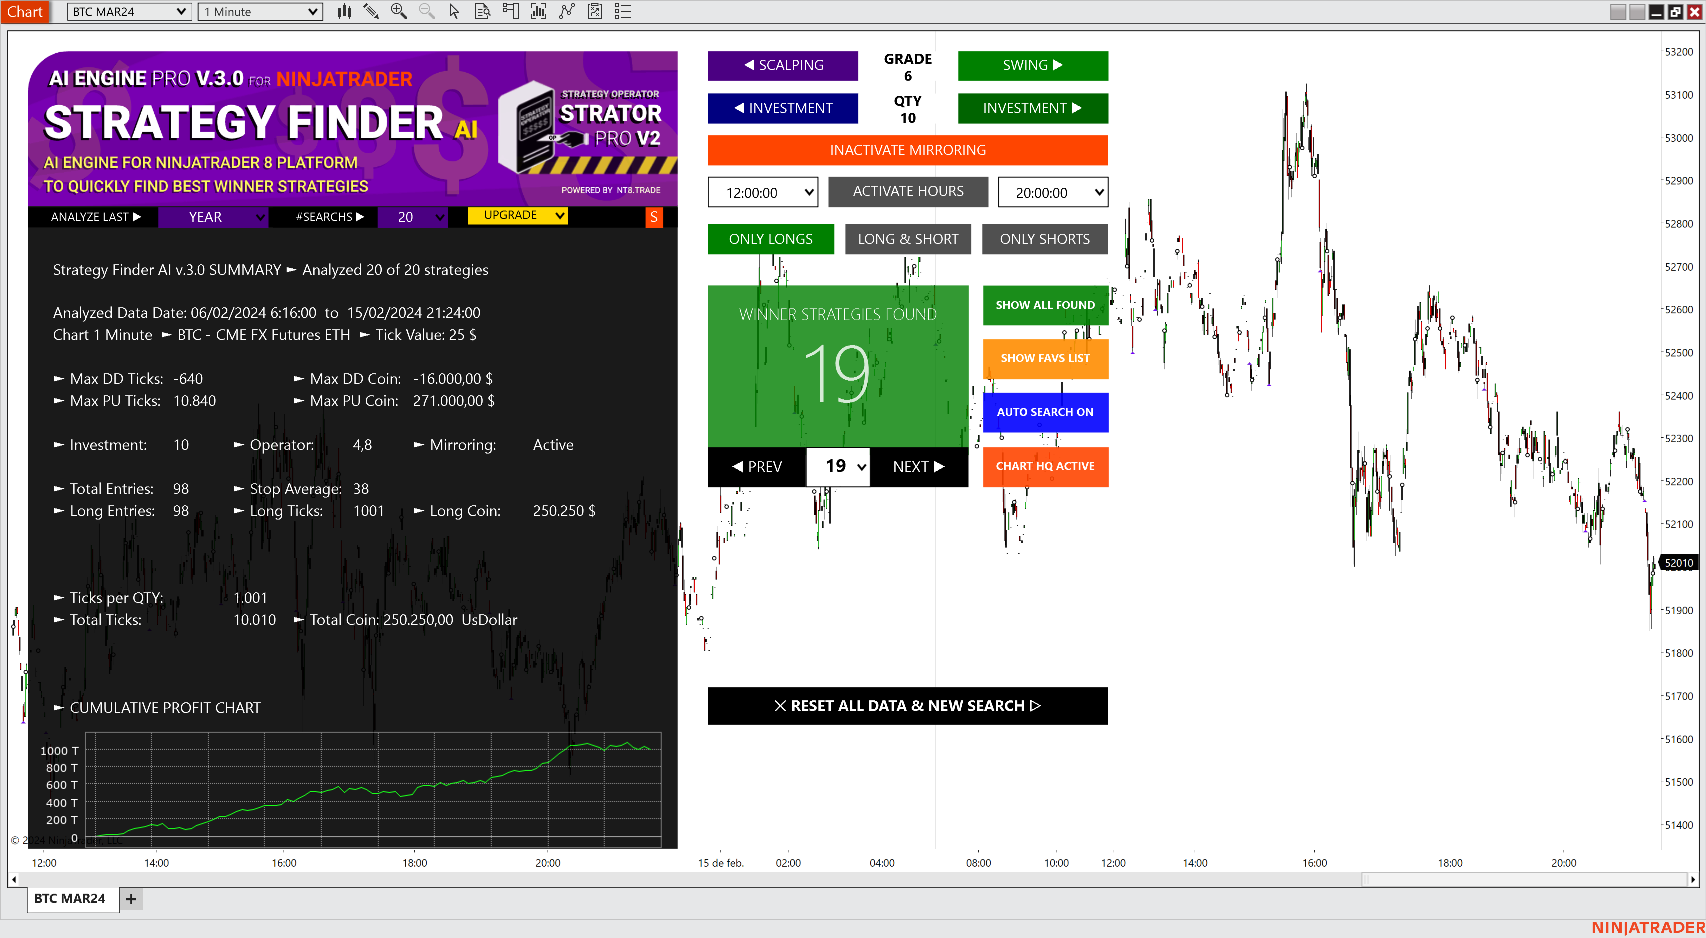Go to NEXT strategy
Viewport: 1706px width, 938px height.
coord(919,466)
